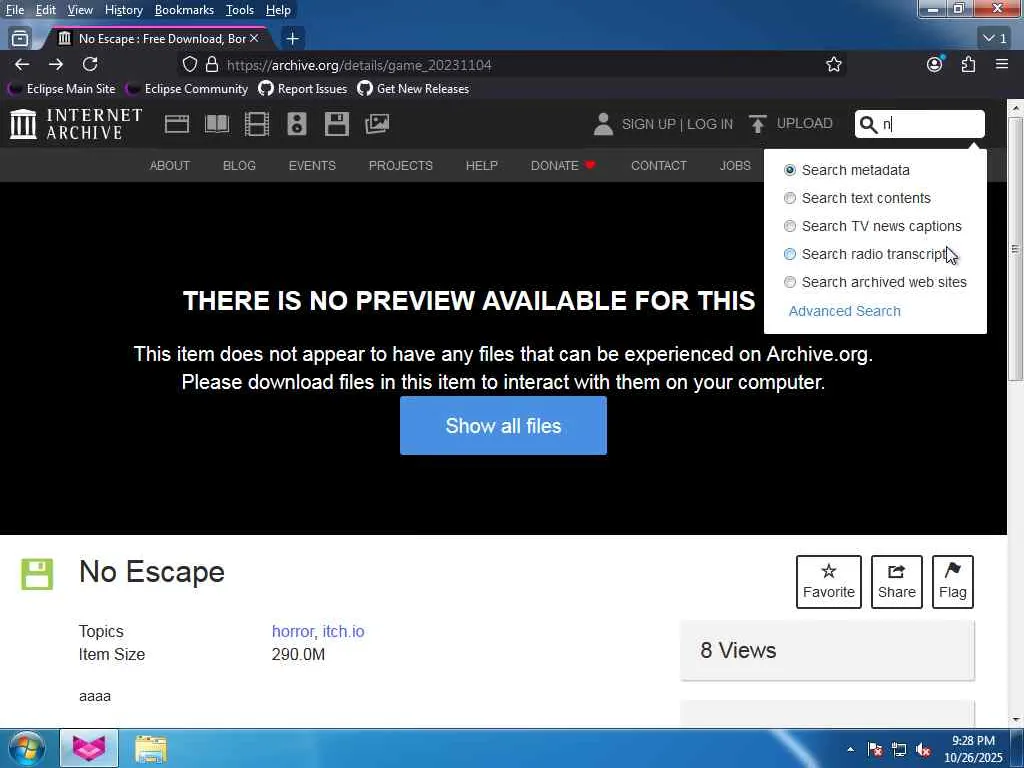Open a new tab with plus
1024x768 pixels.
[x=293, y=39]
